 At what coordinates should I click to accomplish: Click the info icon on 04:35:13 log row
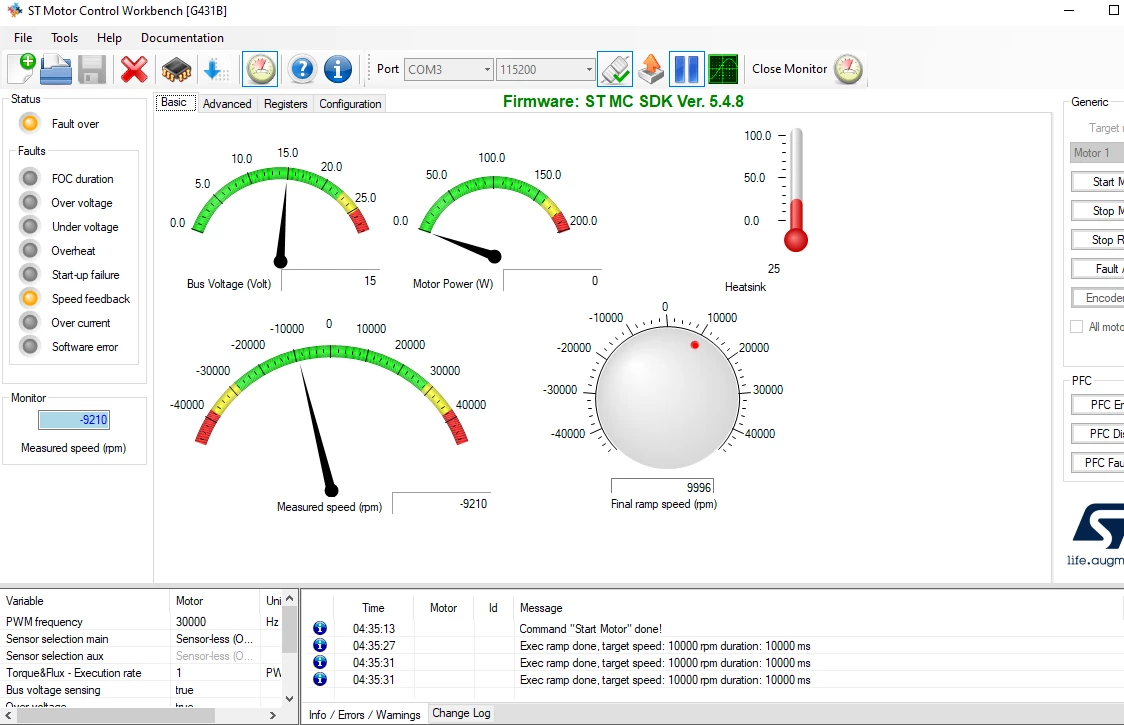[x=320, y=628]
